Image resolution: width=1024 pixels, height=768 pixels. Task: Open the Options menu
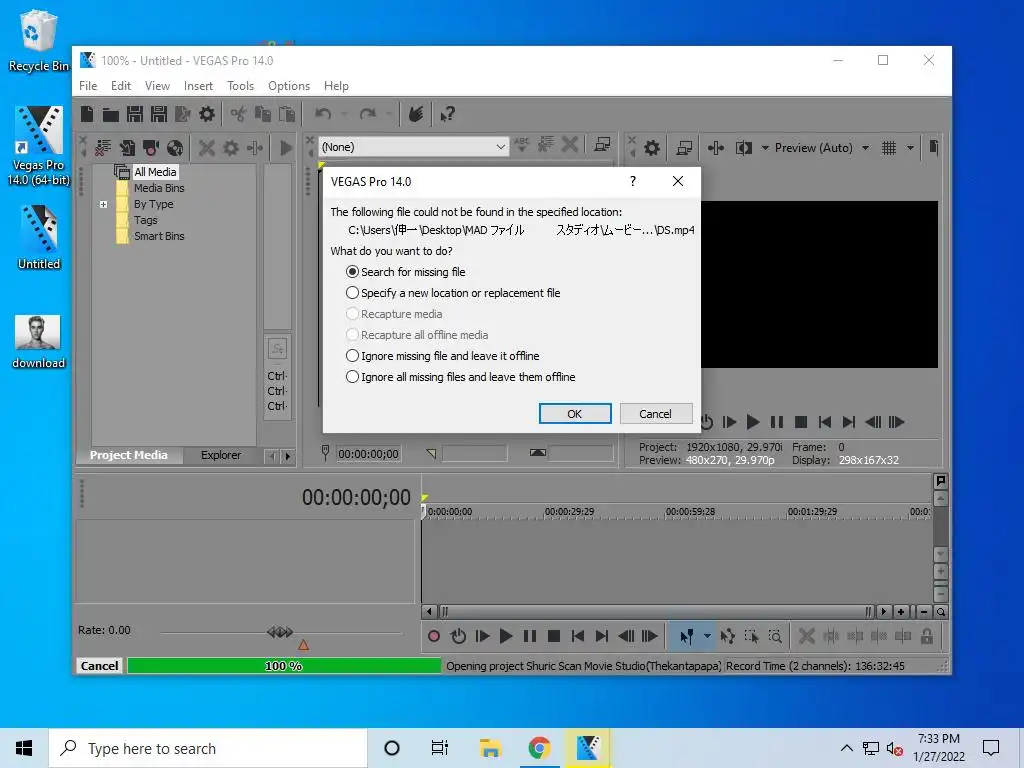[289, 86]
